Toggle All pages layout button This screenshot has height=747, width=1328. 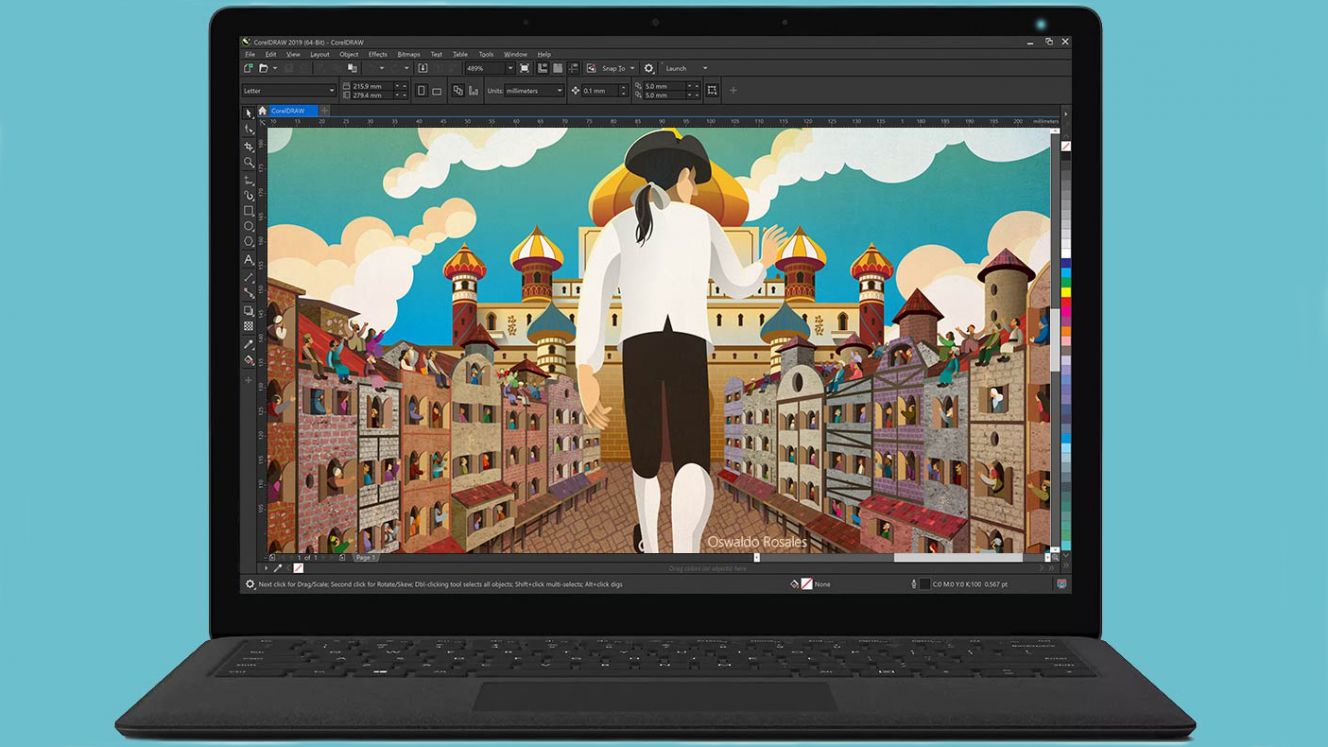(x=457, y=91)
